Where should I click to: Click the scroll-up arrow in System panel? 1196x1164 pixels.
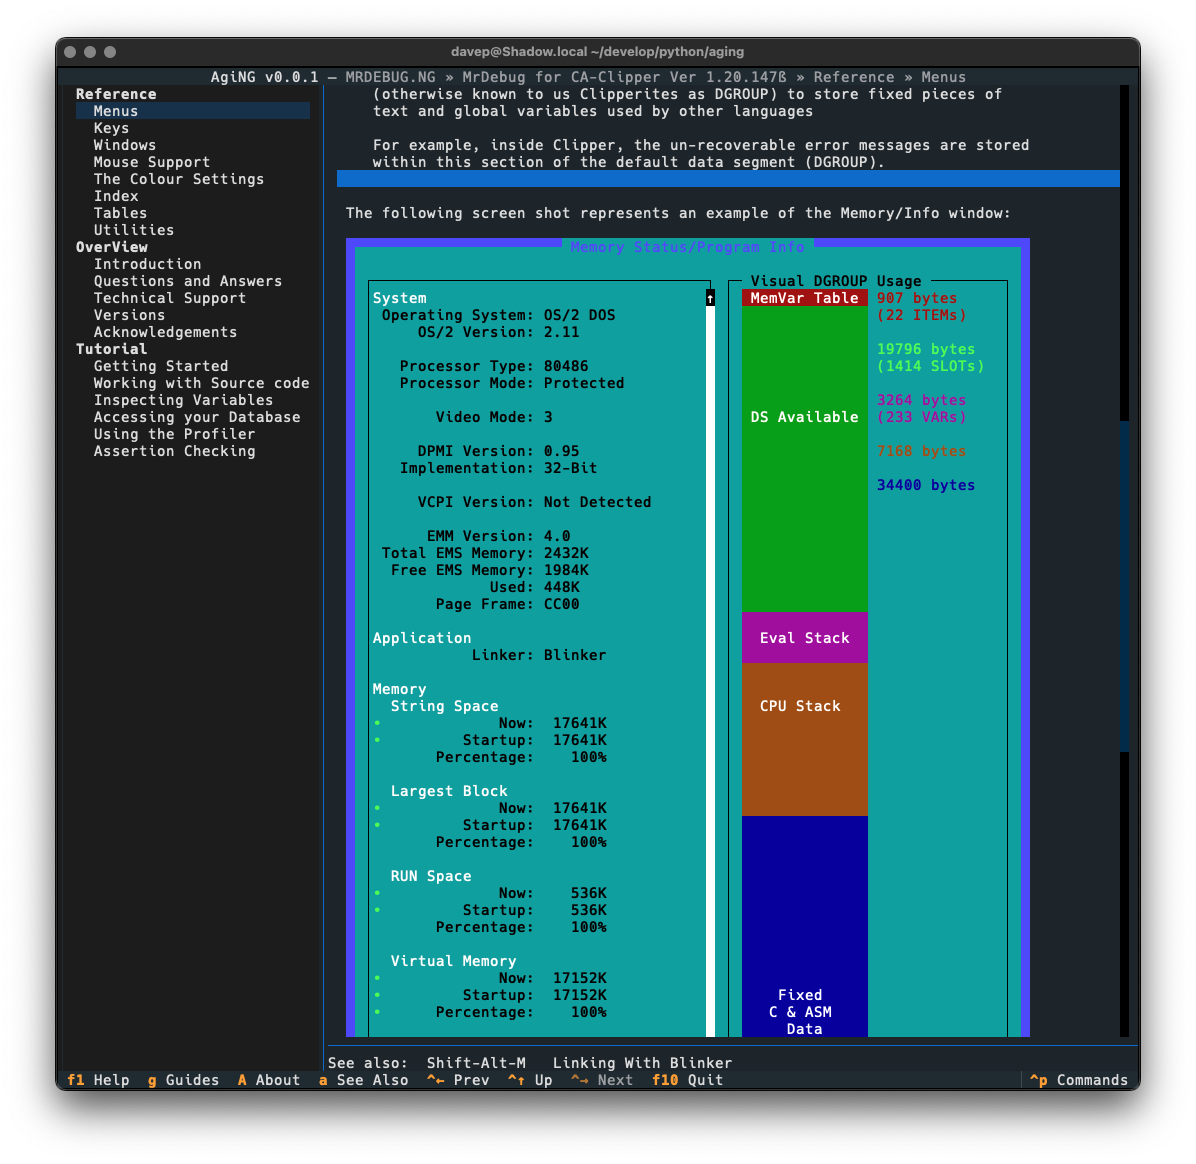tap(710, 298)
